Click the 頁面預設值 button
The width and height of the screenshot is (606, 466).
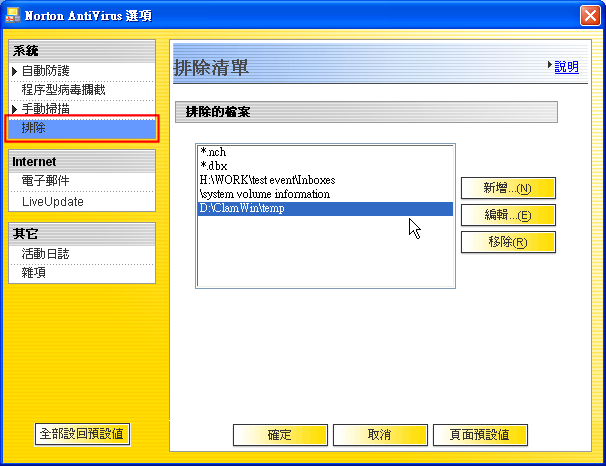pyautogui.click(x=480, y=435)
